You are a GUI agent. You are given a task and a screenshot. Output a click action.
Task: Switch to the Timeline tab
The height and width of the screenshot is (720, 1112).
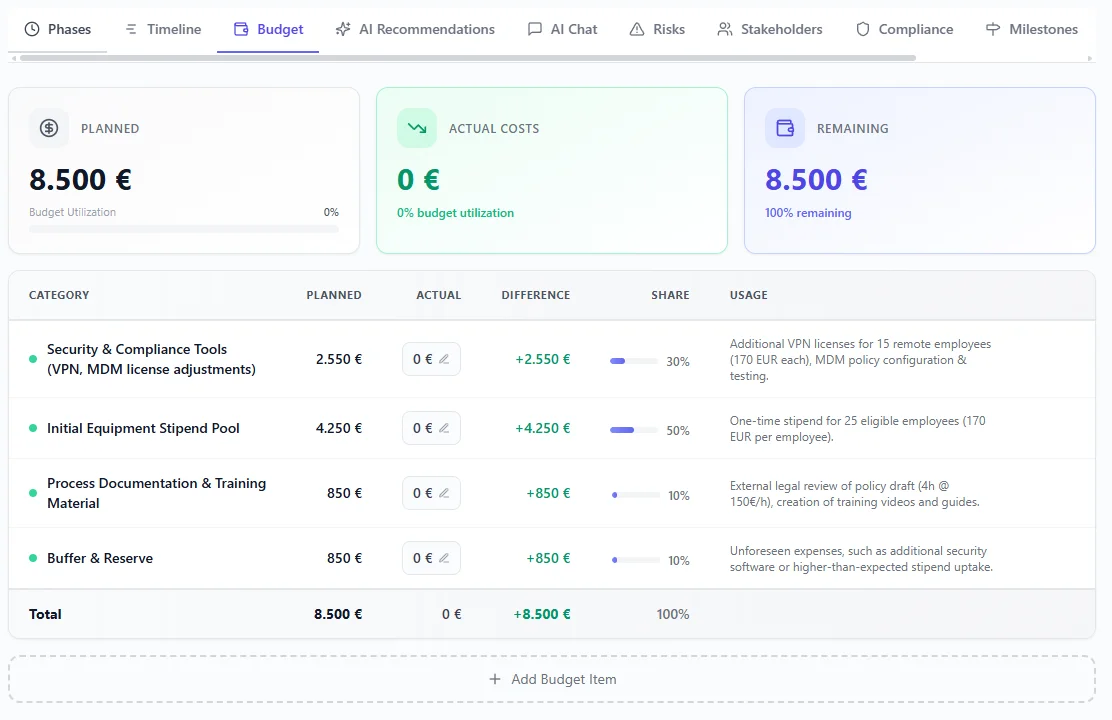[x=162, y=29]
